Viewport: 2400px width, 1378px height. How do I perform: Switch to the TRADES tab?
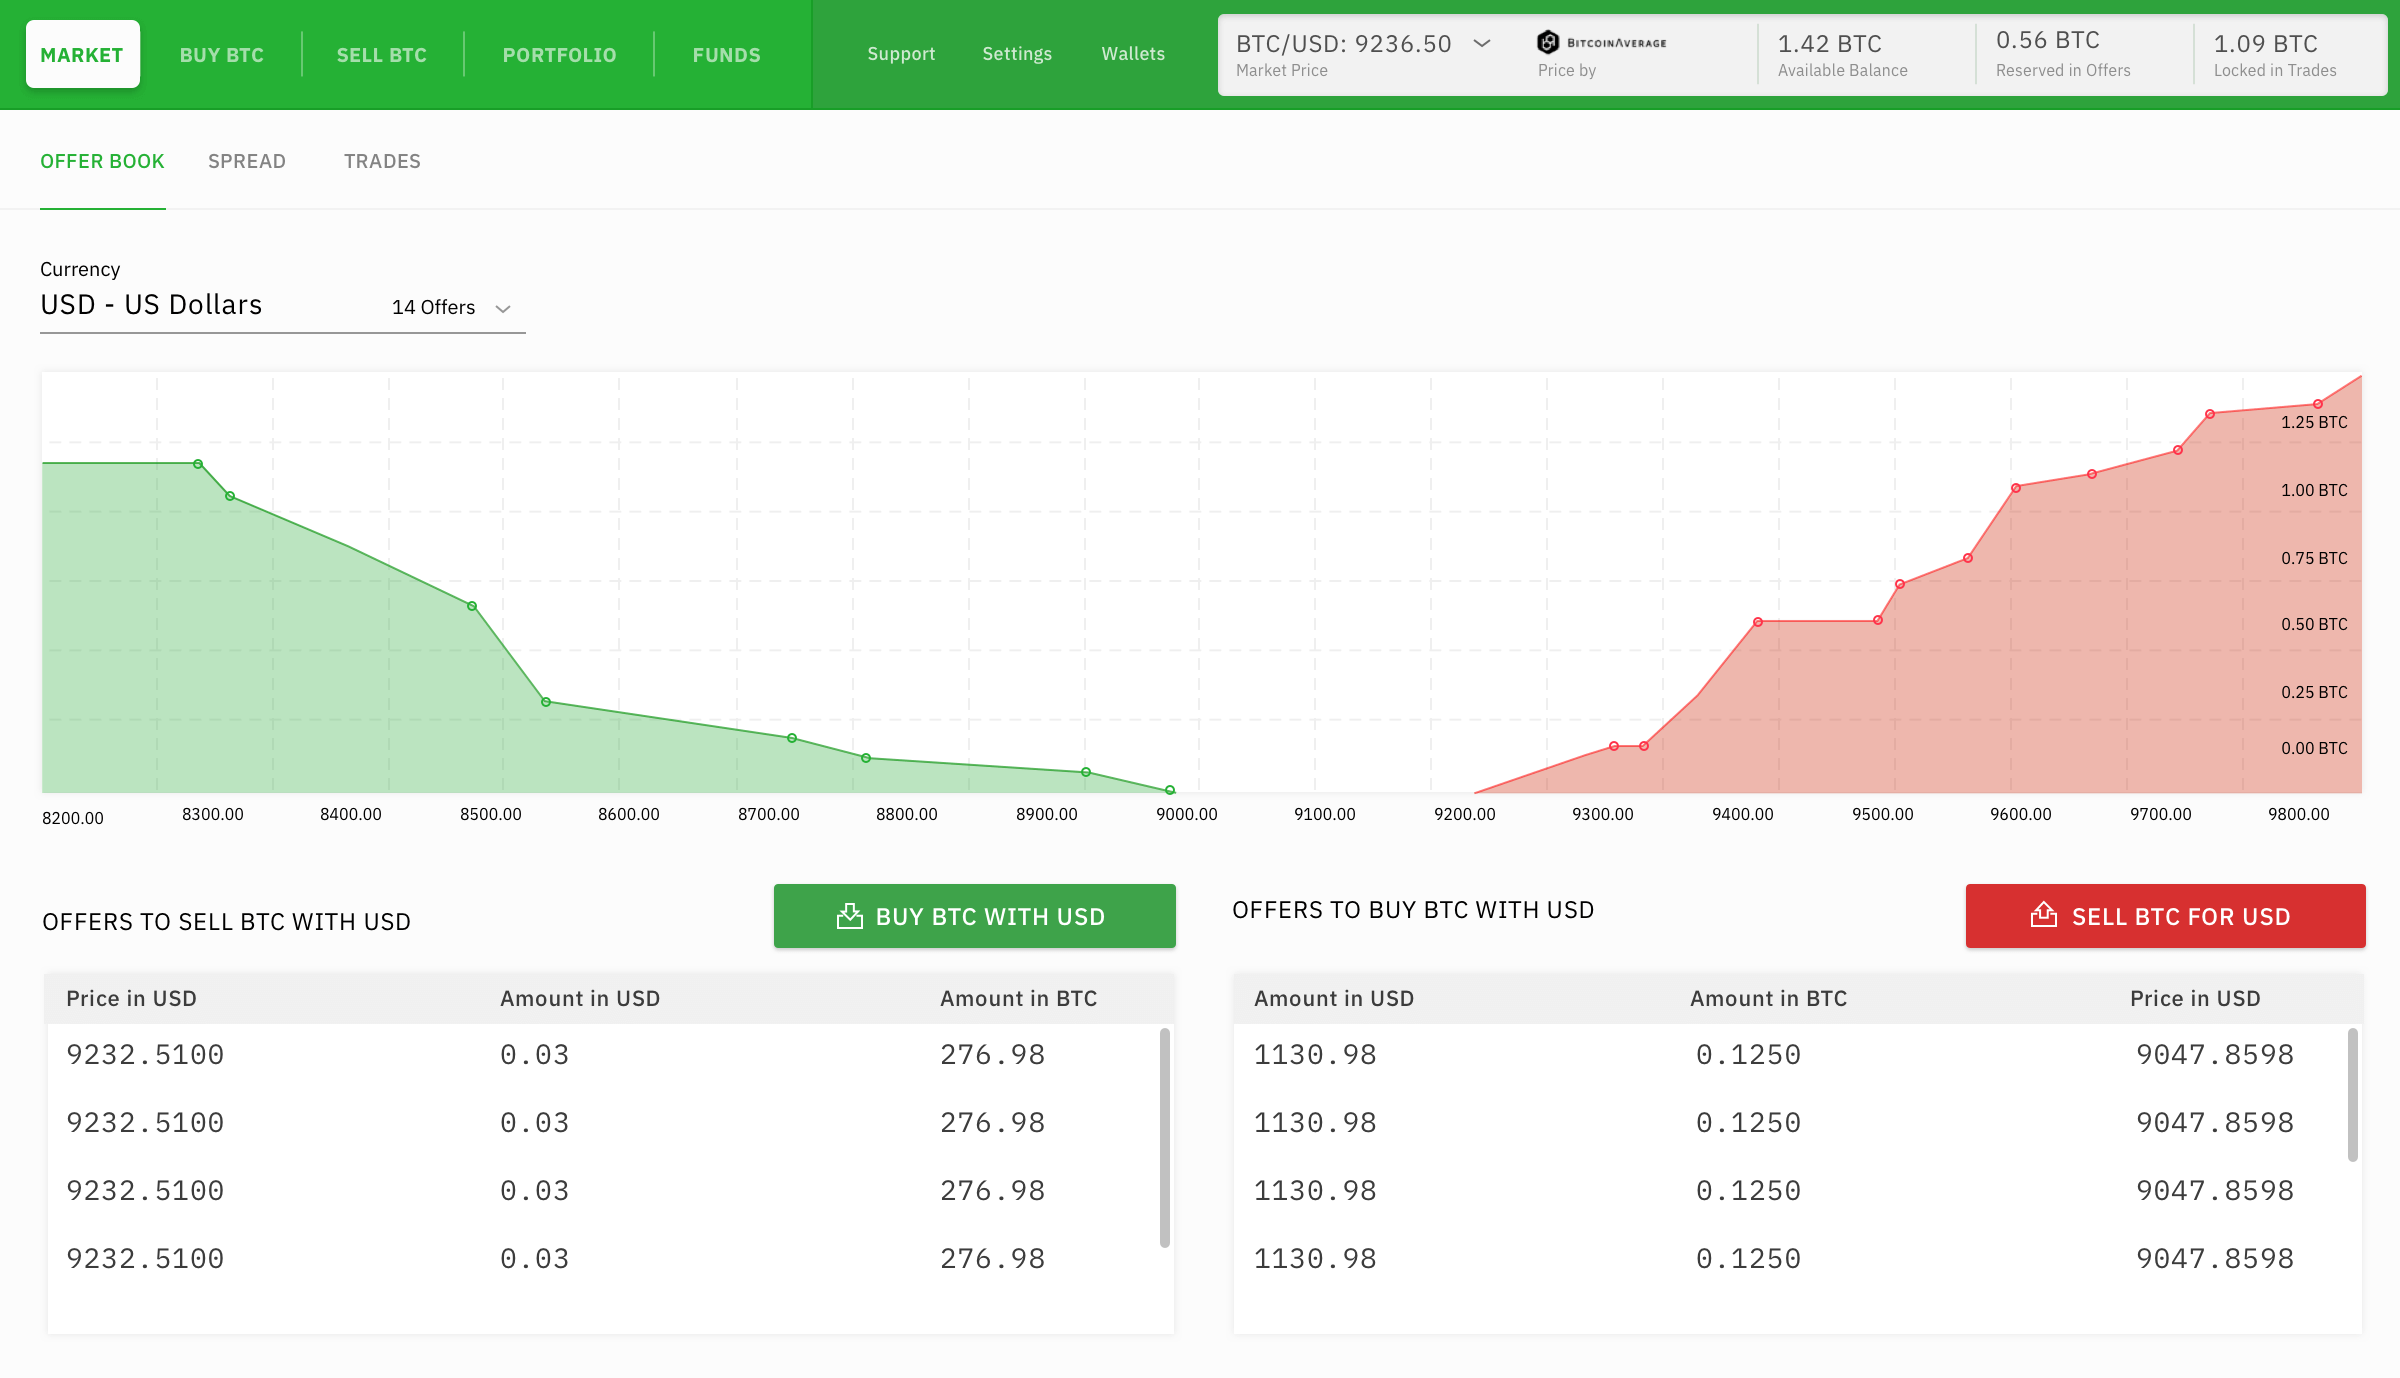tap(382, 161)
